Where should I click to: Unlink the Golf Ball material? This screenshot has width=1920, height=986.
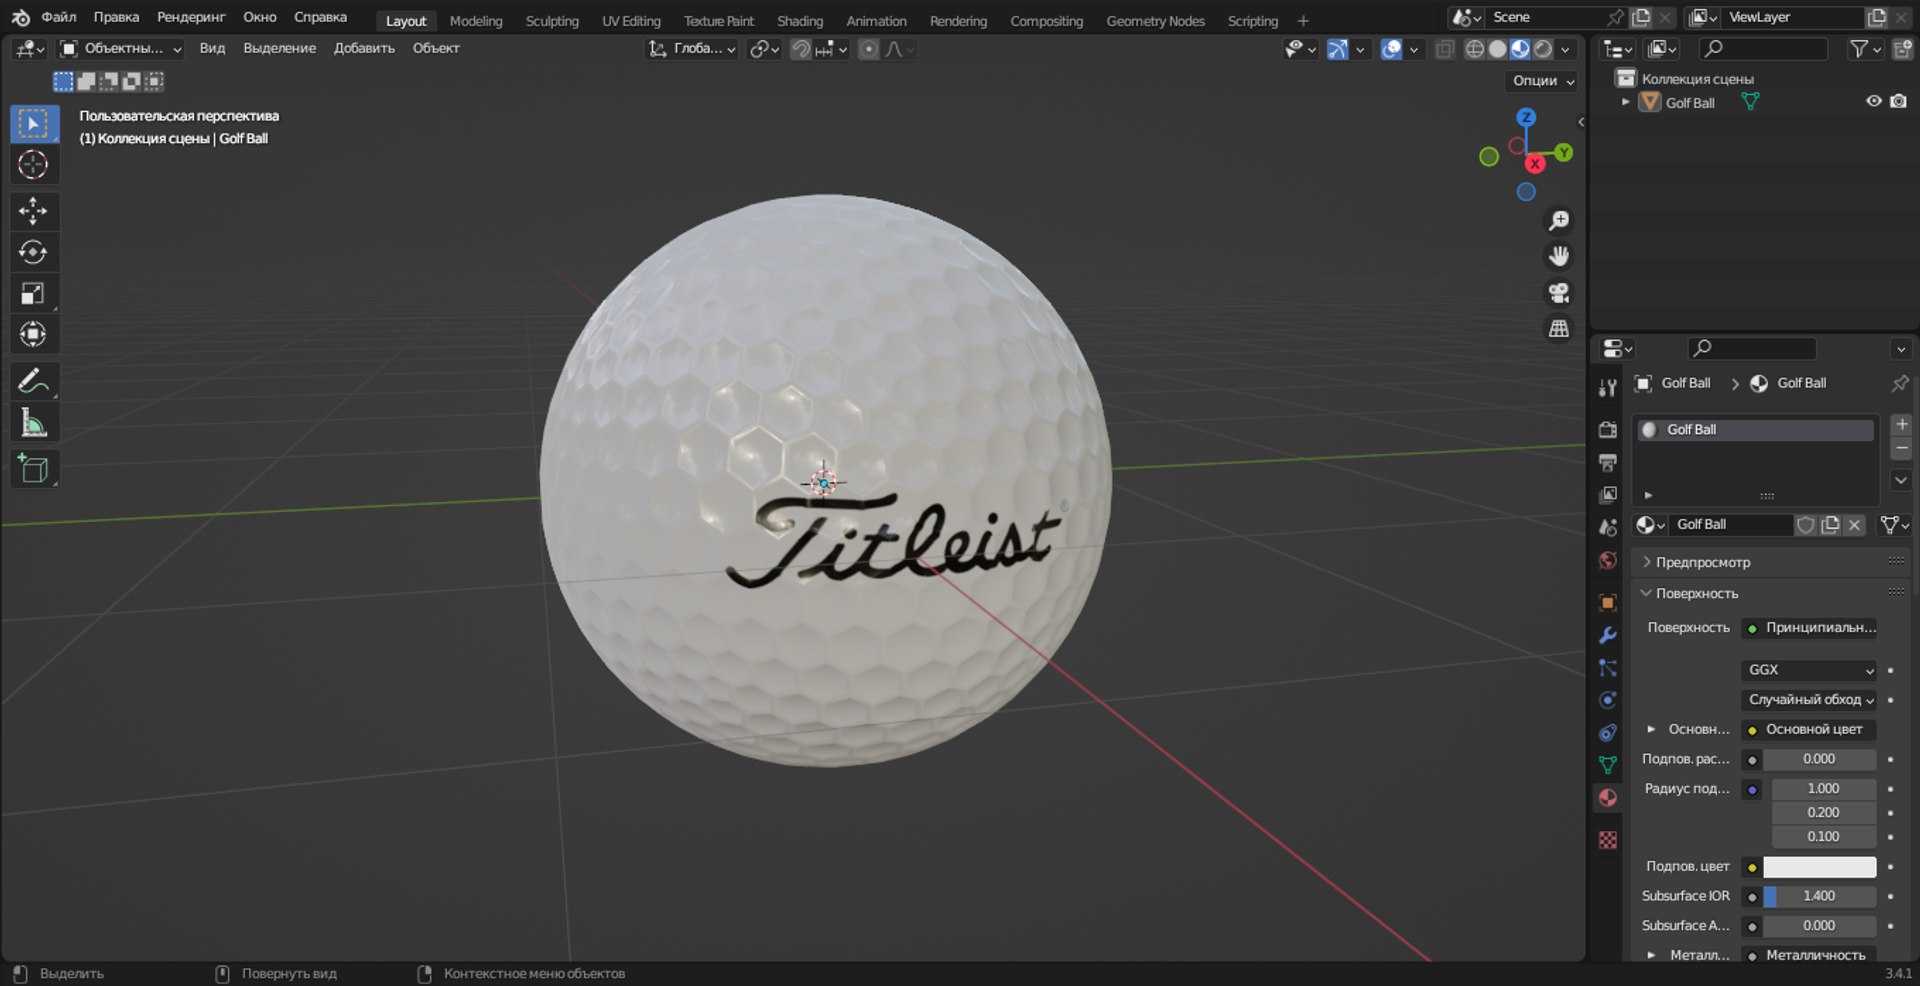pyautogui.click(x=1854, y=525)
